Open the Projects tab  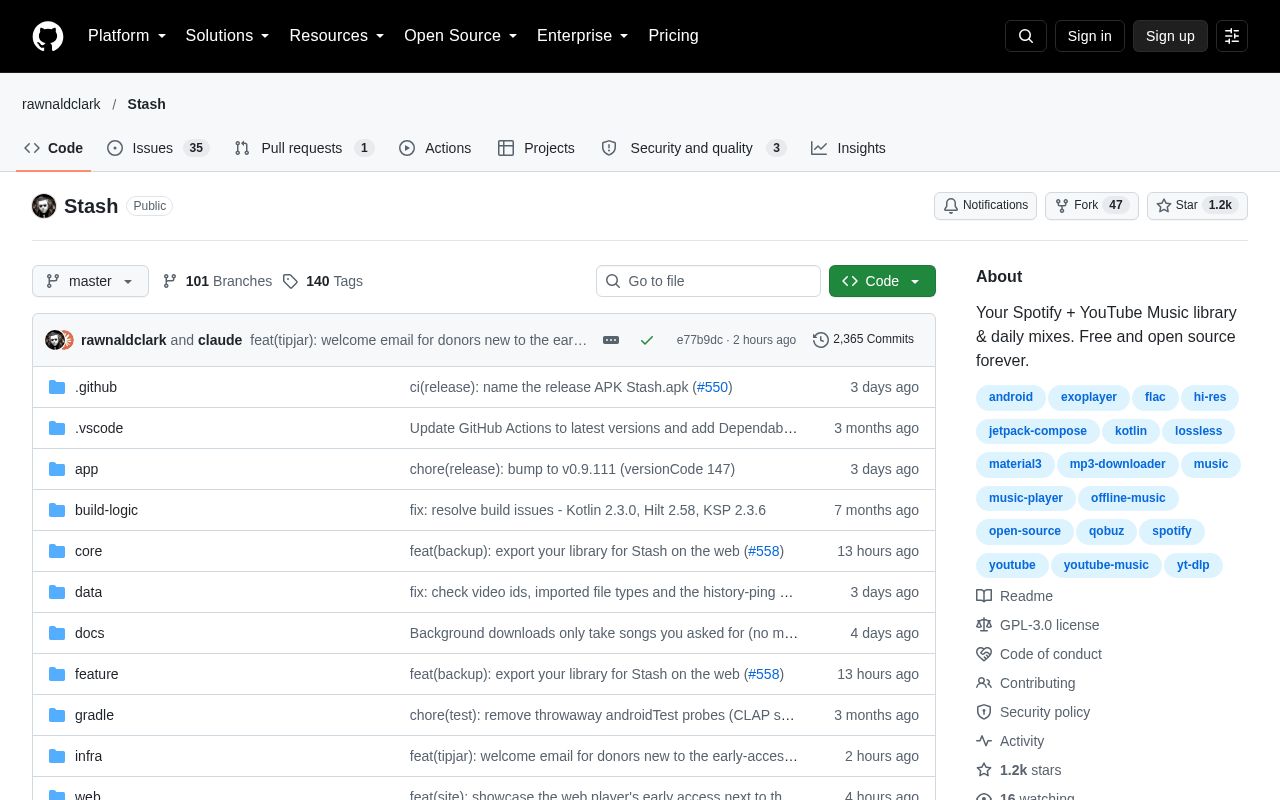point(536,148)
